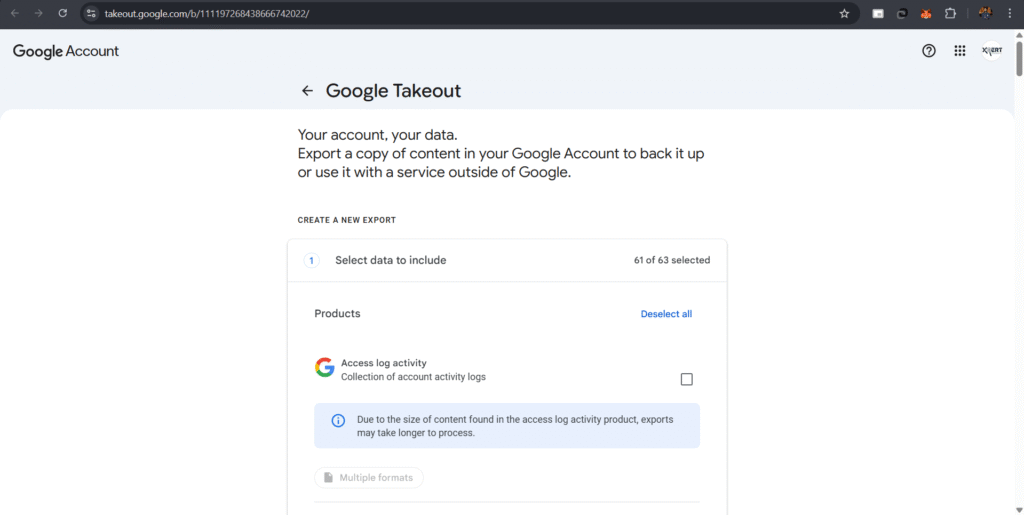1024x515 pixels.
Task: Bookmark this page with the star icon
Action: (844, 14)
